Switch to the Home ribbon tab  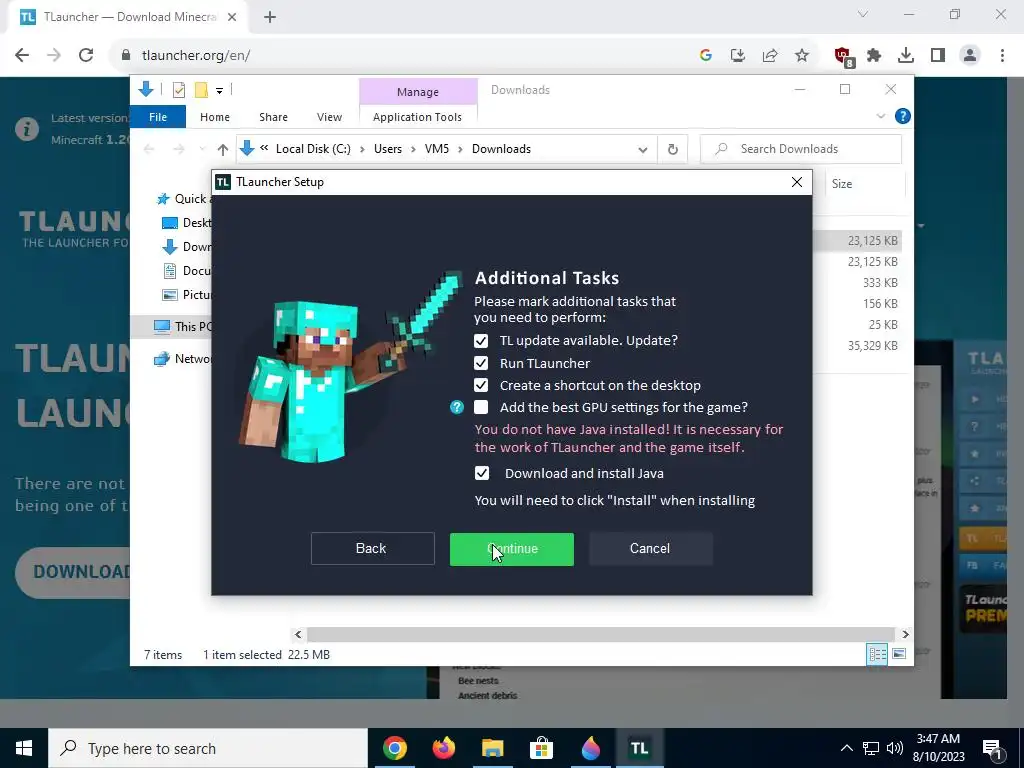(x=215, y=117)
